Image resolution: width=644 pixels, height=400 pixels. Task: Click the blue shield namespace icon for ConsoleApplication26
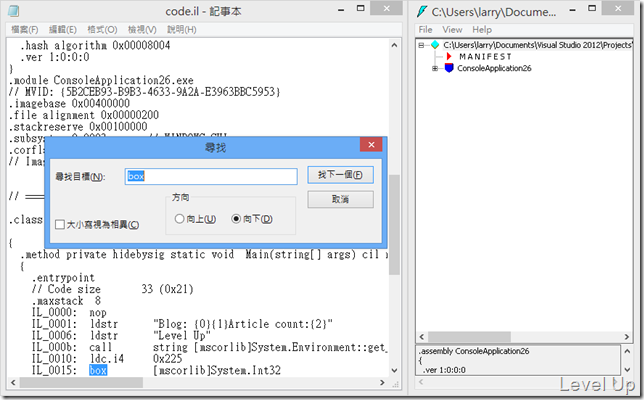tap(449, 68)
